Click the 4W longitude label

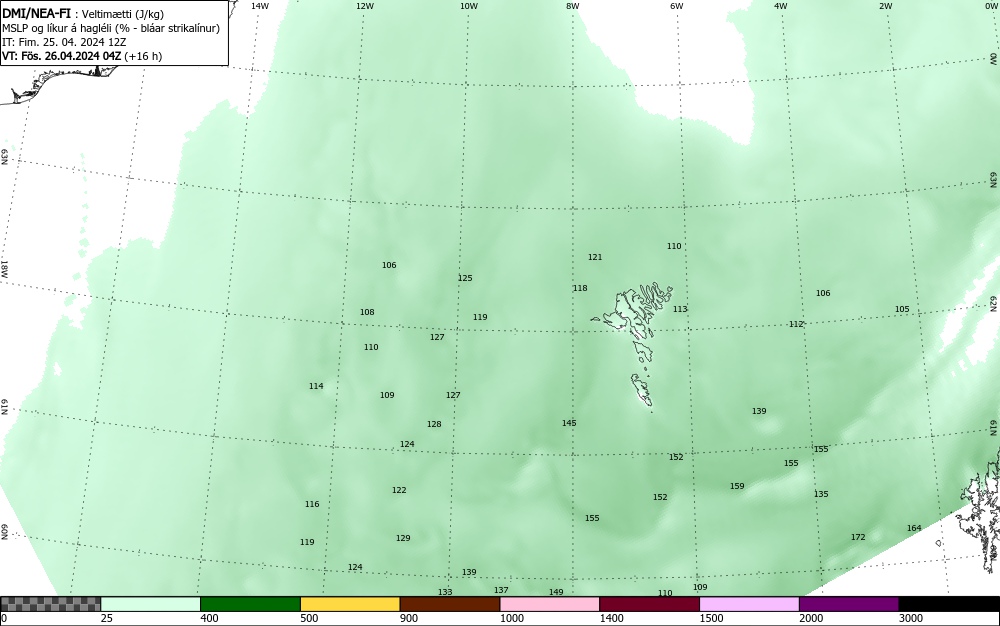point(781,6)
